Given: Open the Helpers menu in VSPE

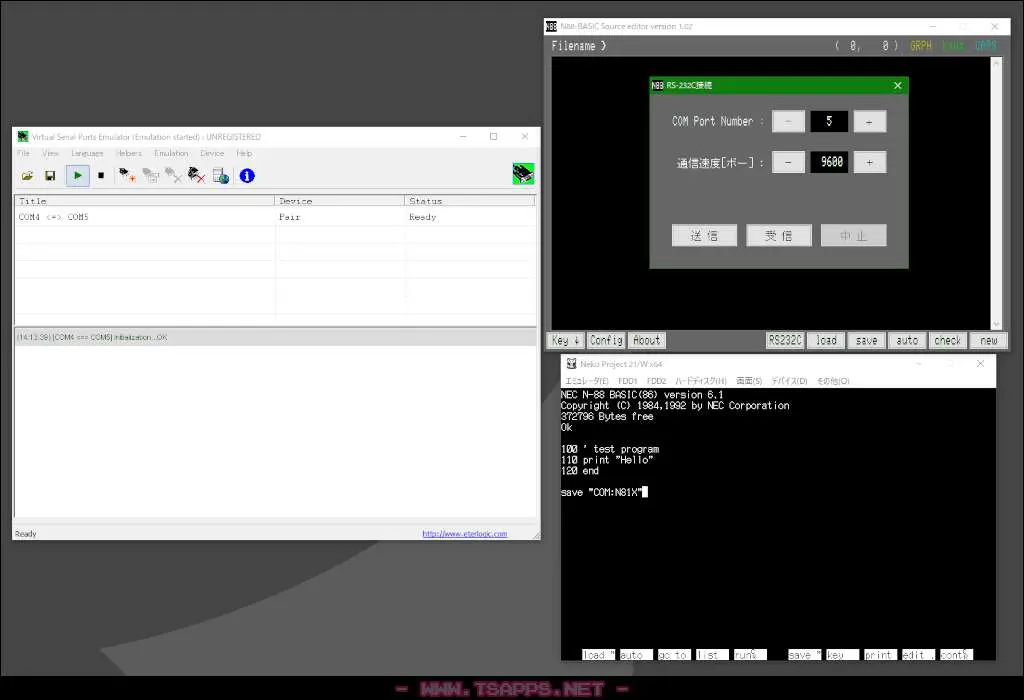Looking at the screenshot, I should pos(129,153).
